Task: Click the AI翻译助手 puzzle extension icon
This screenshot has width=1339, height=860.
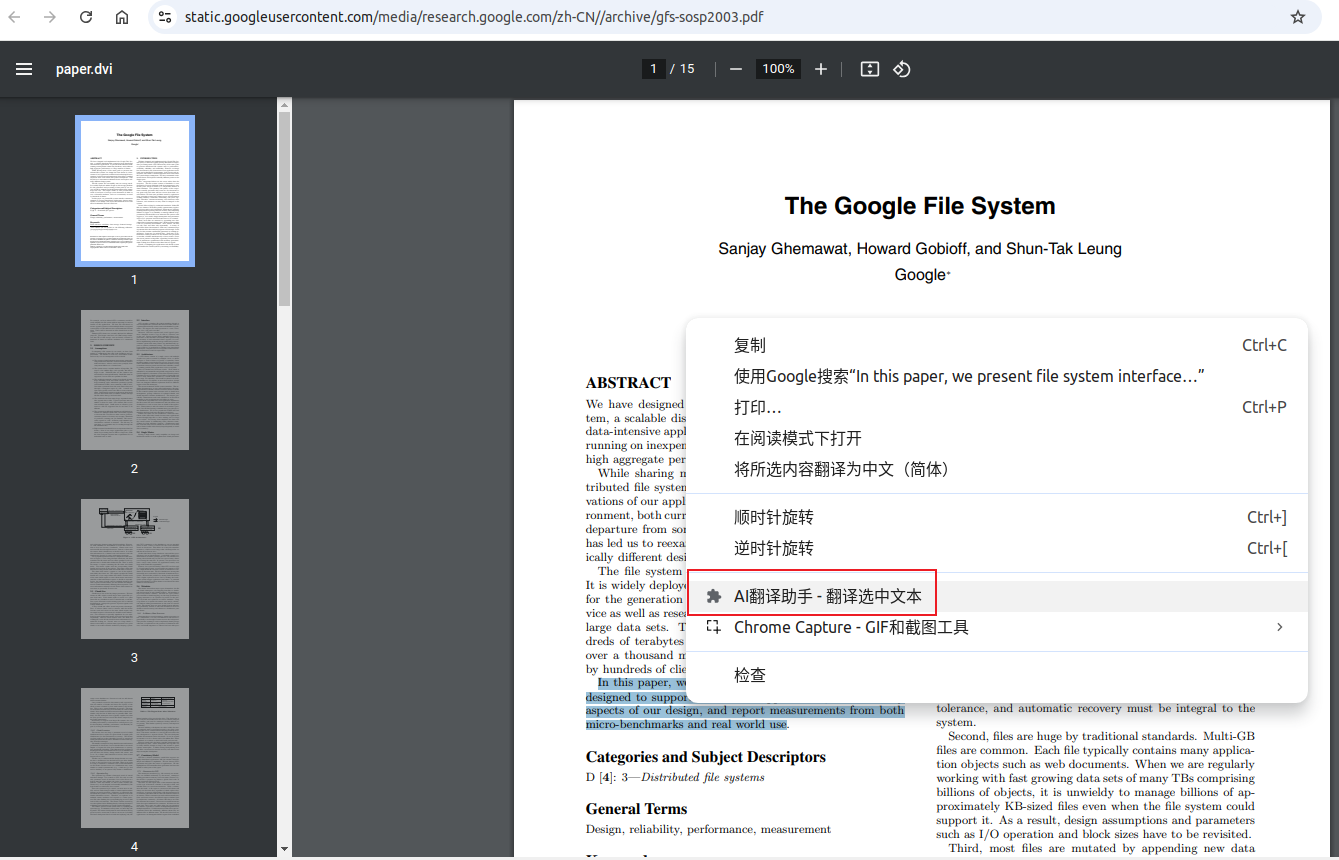Action: (714, 596)
